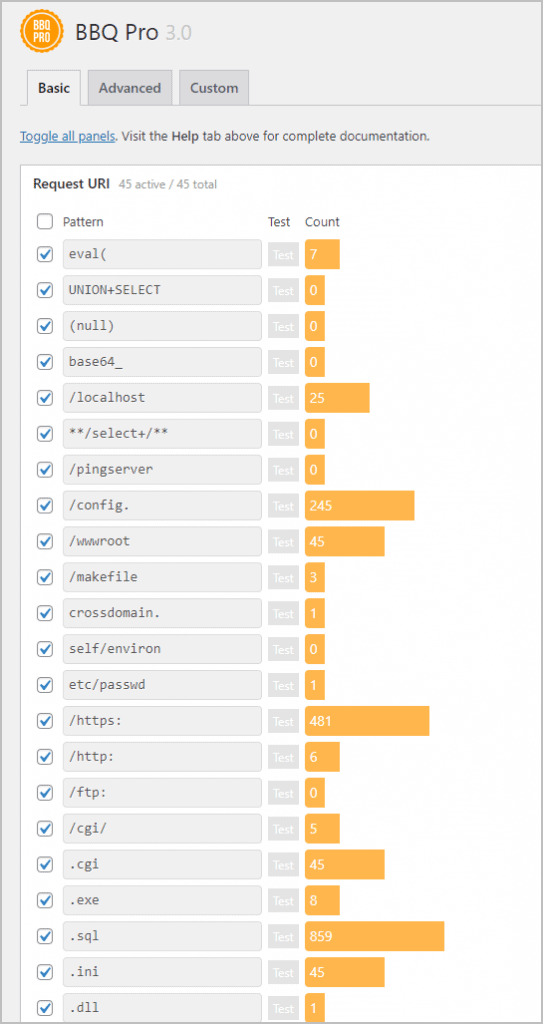Toggle the .sql pattern checkbox
This screenshot has width=543, height=1024.
[44, 936]
